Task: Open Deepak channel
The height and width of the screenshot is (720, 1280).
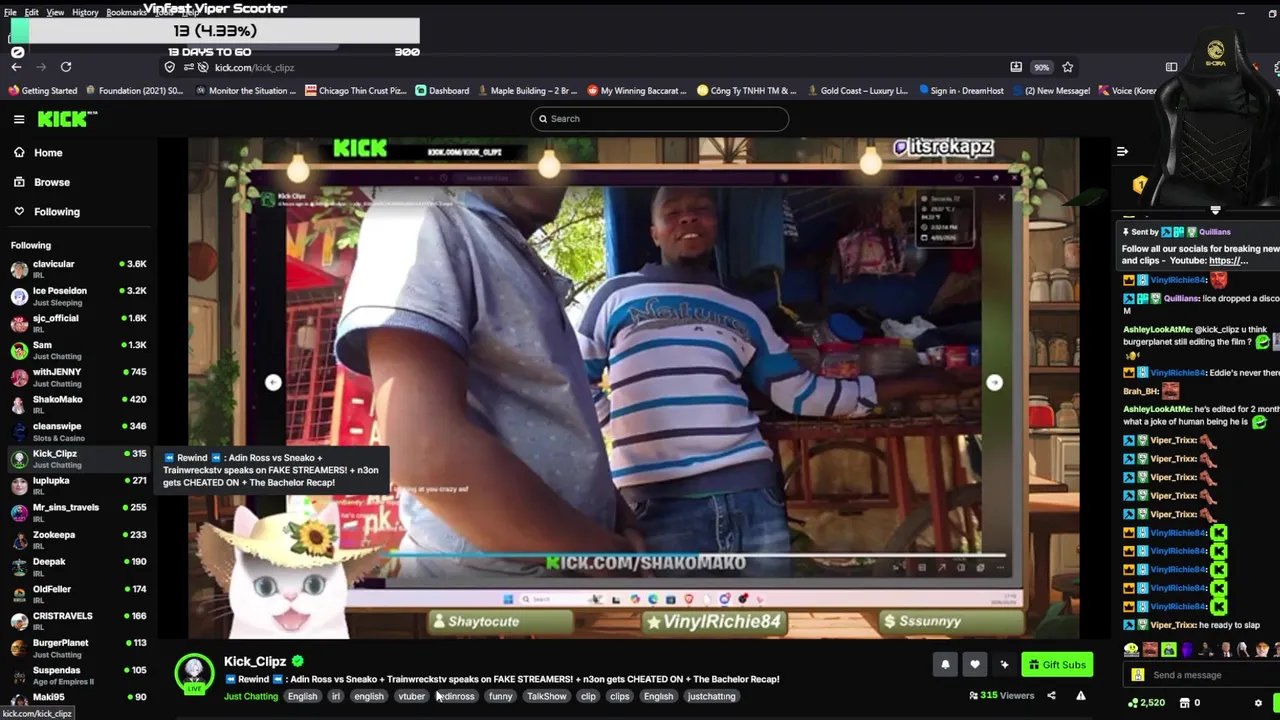Action: (x=78, y=566)
